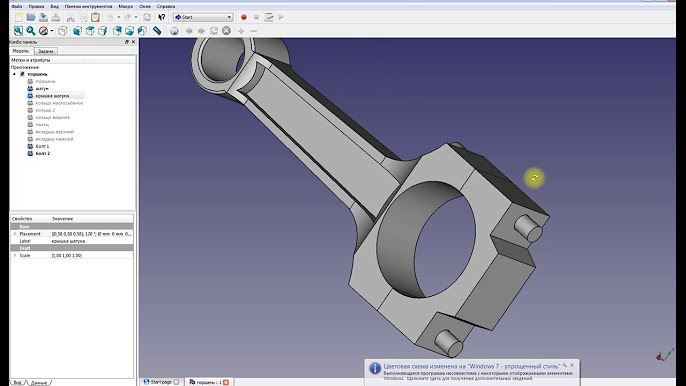Viewport: 686px width, 386px height.
Task: Click the web browser globe icon
Action: click(174, 31)
